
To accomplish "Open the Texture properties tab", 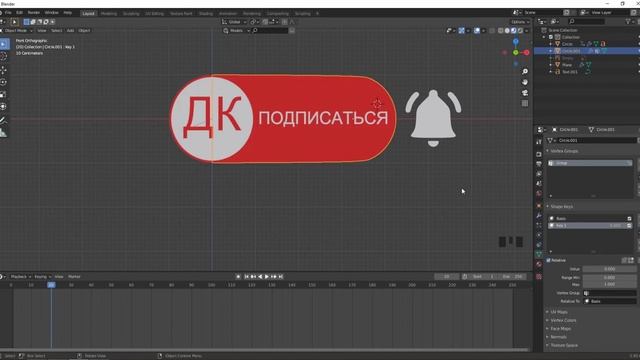I will (539, 277).
